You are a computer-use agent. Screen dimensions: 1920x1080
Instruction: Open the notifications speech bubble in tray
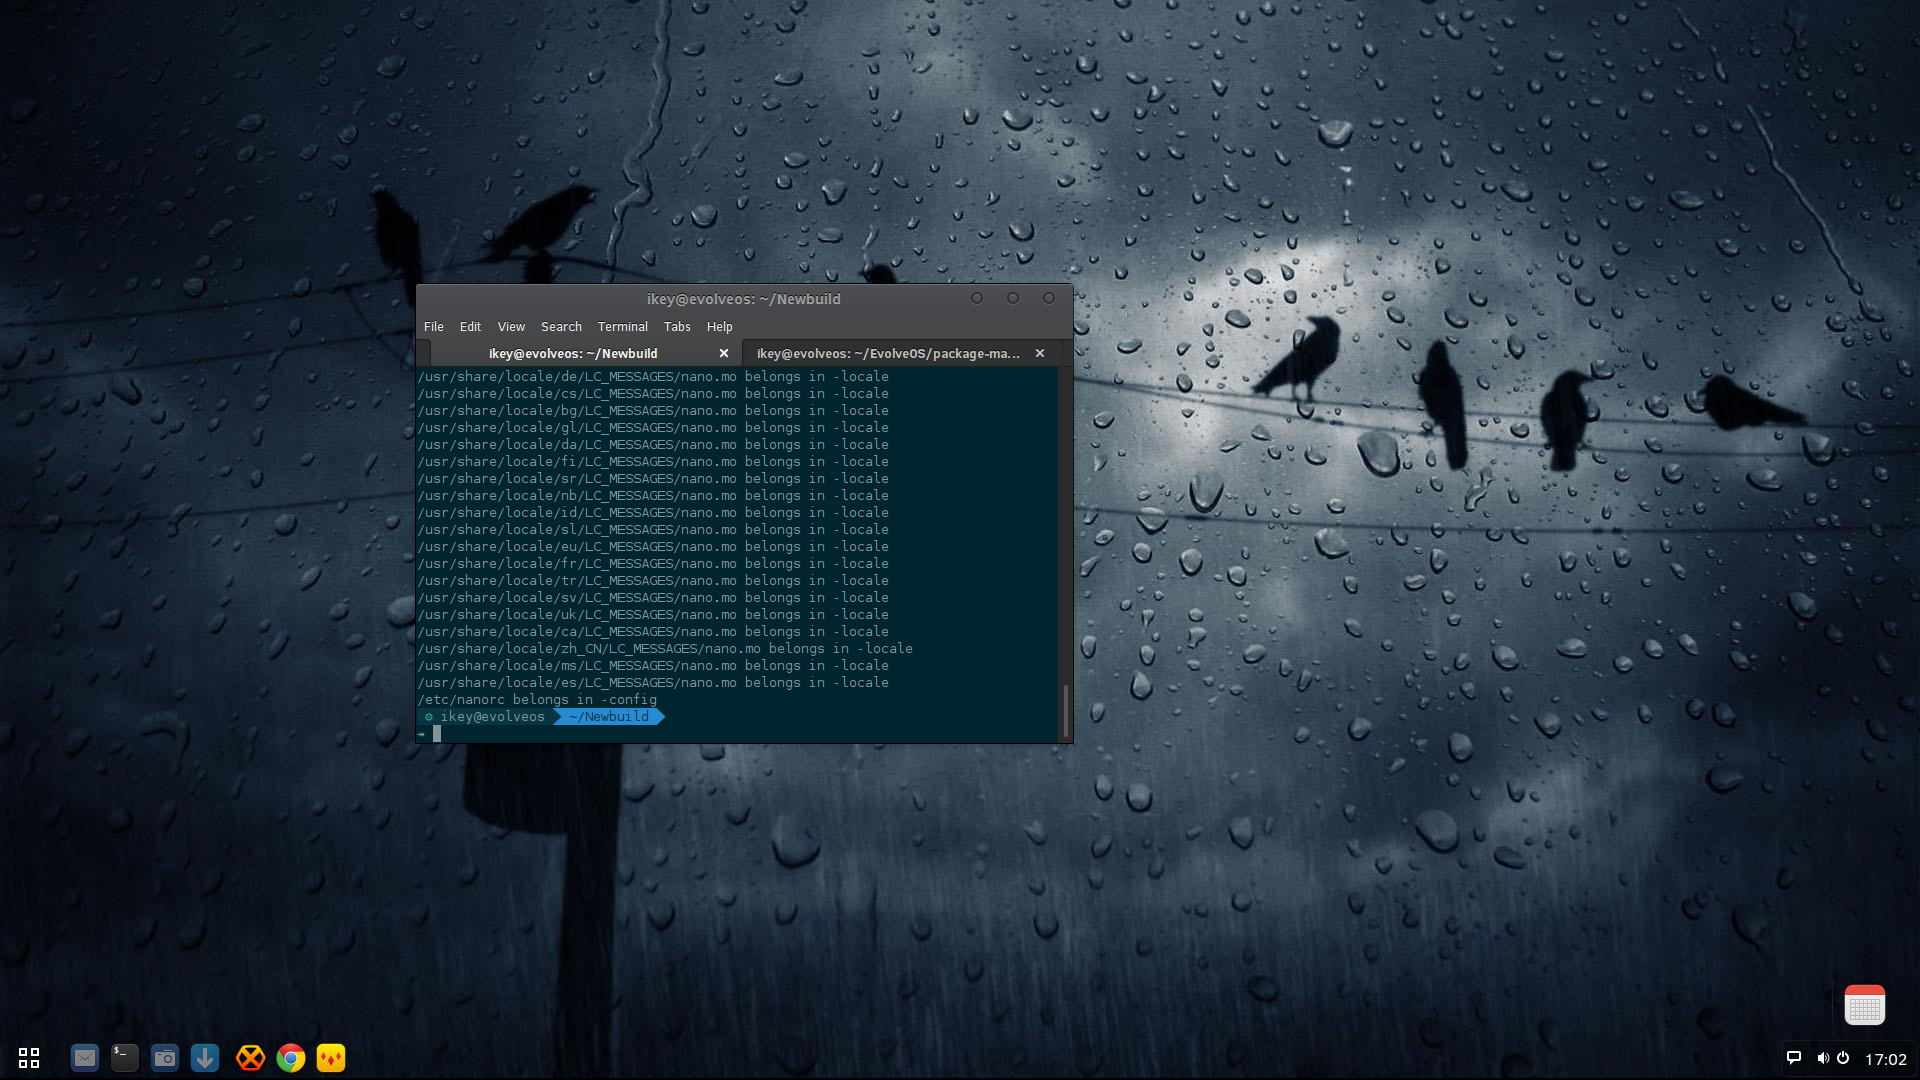(x=1794, y=1058)
